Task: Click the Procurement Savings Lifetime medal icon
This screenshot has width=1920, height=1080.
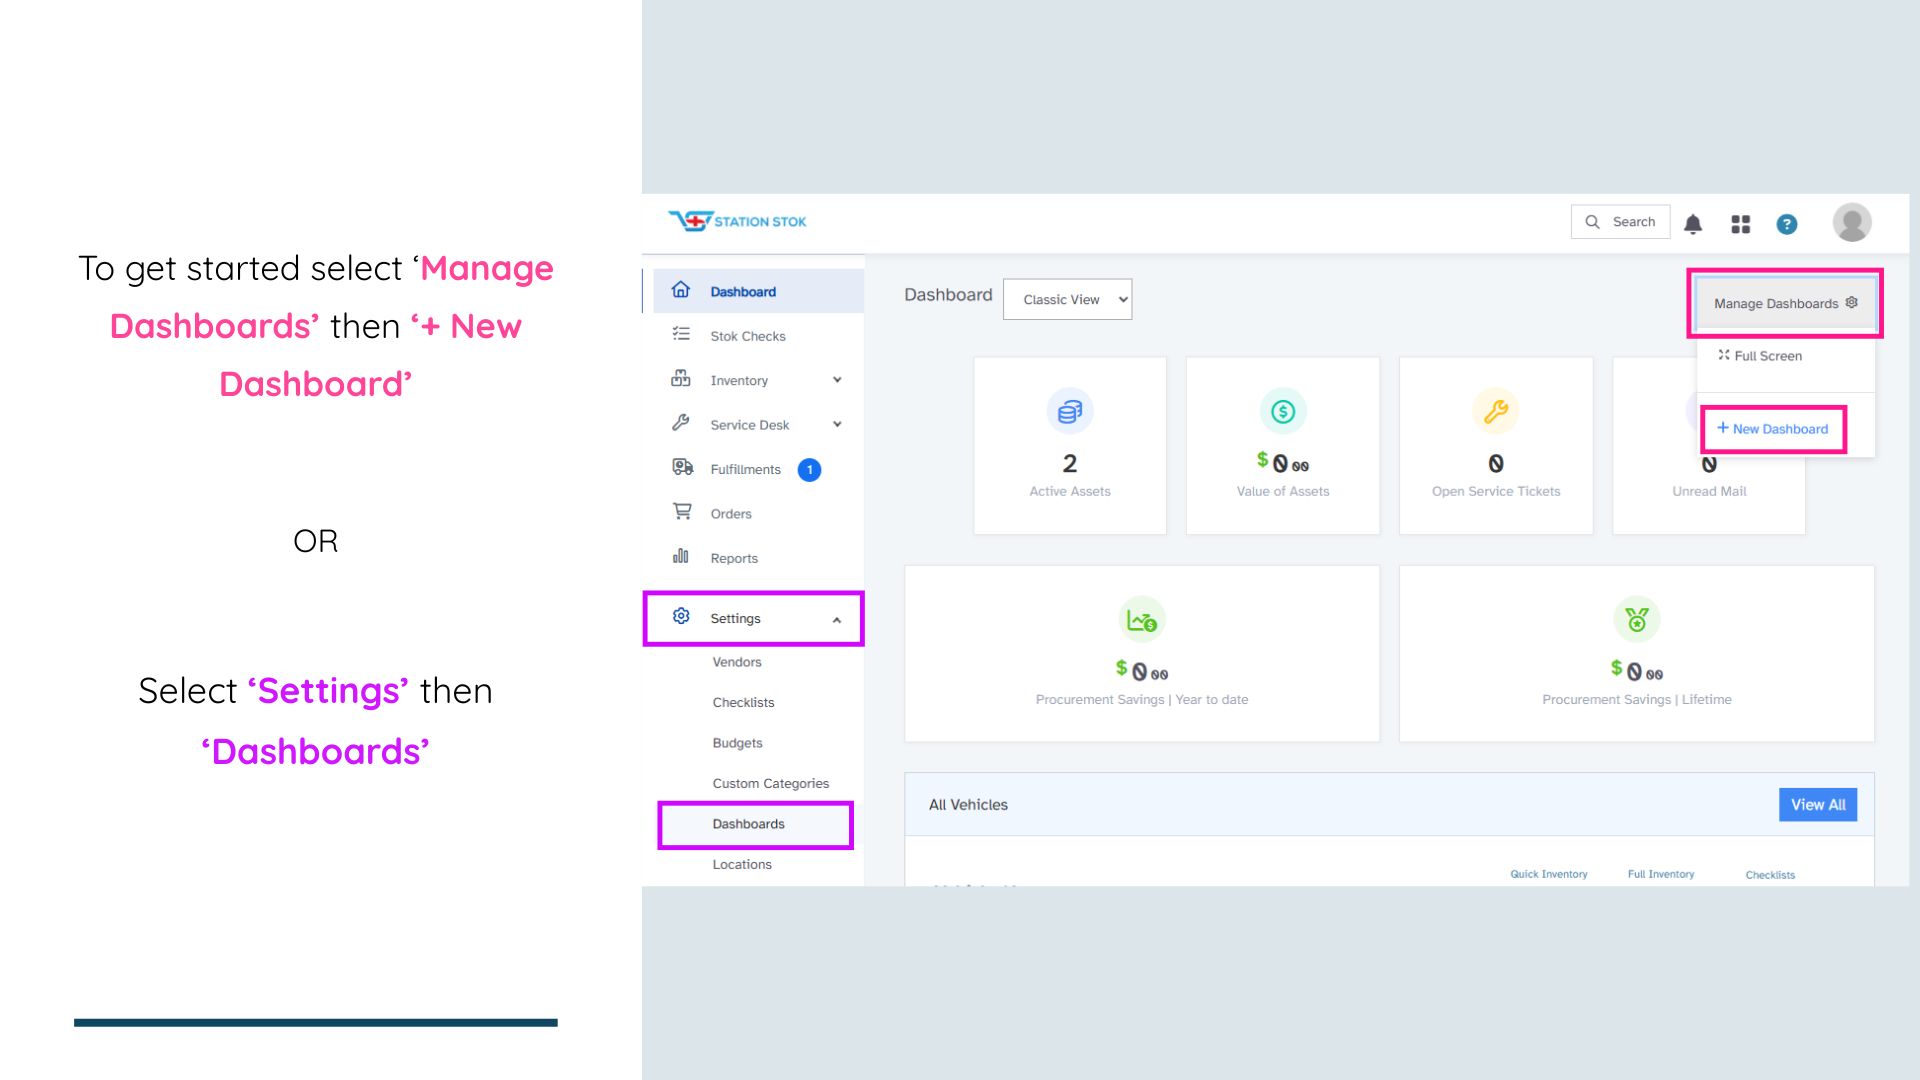Action: click(1637, 620)
